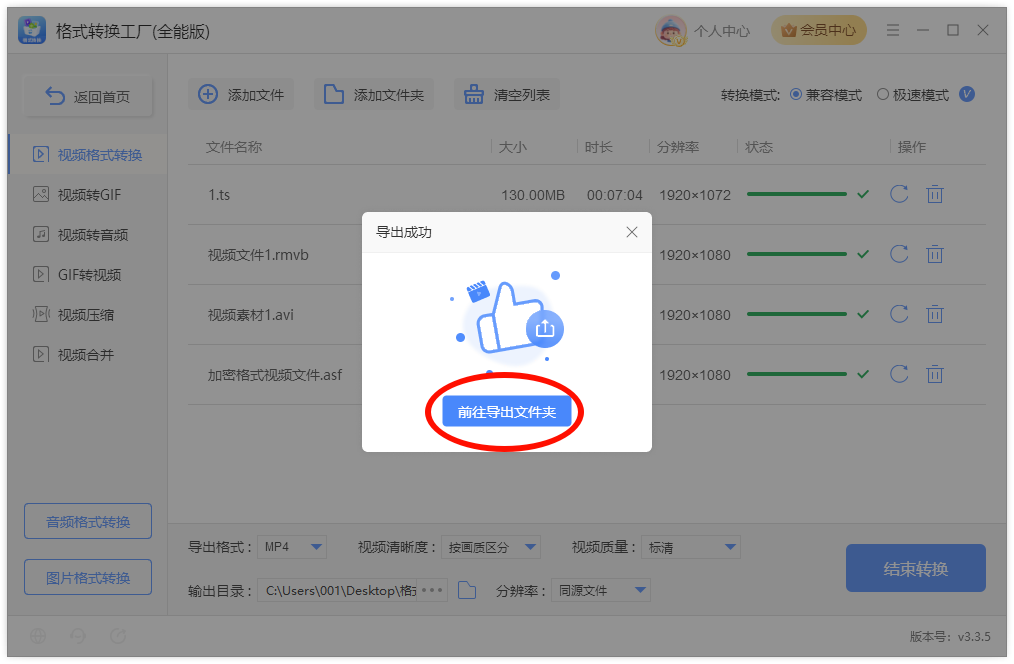Click trash icon for 加密格式视频文件.asf

[934, 374]
